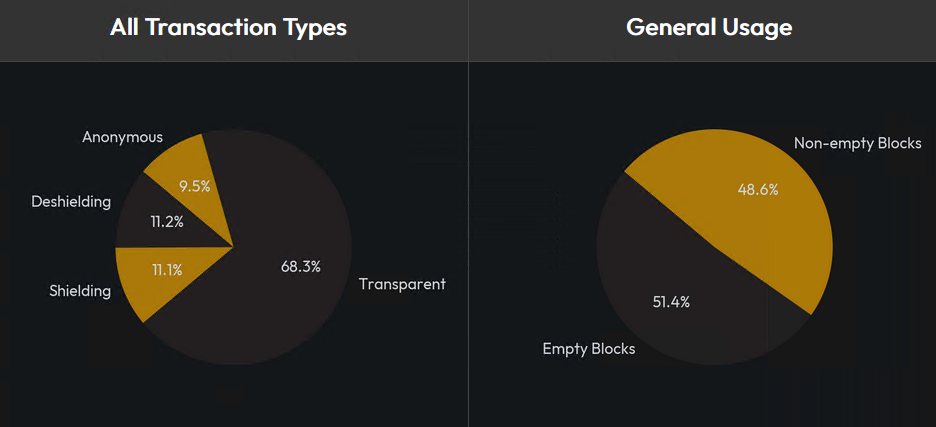The width and height of the screenshot is (936, 427).
Task: Click the Anonymous text label
Action: (122, 137)
